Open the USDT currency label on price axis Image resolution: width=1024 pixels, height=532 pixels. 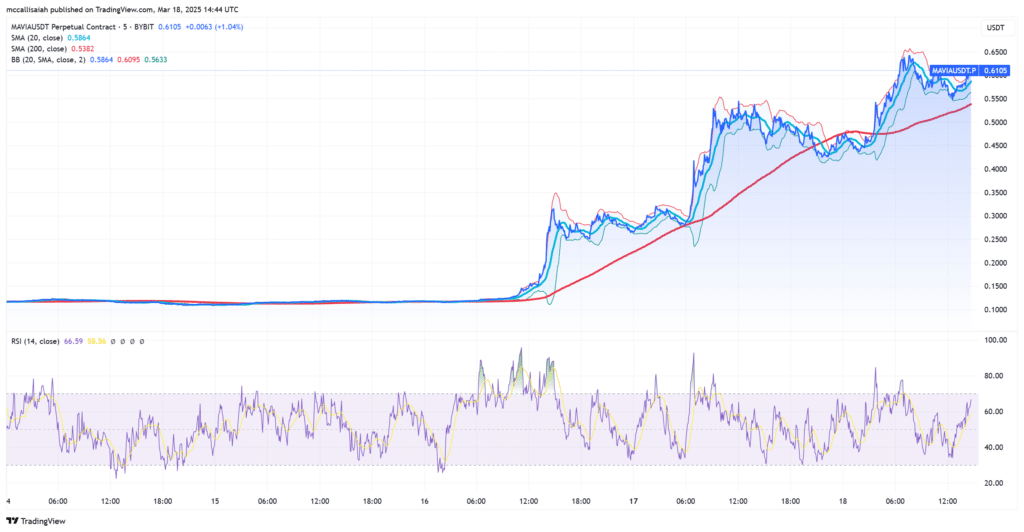(x=995, y=27)
